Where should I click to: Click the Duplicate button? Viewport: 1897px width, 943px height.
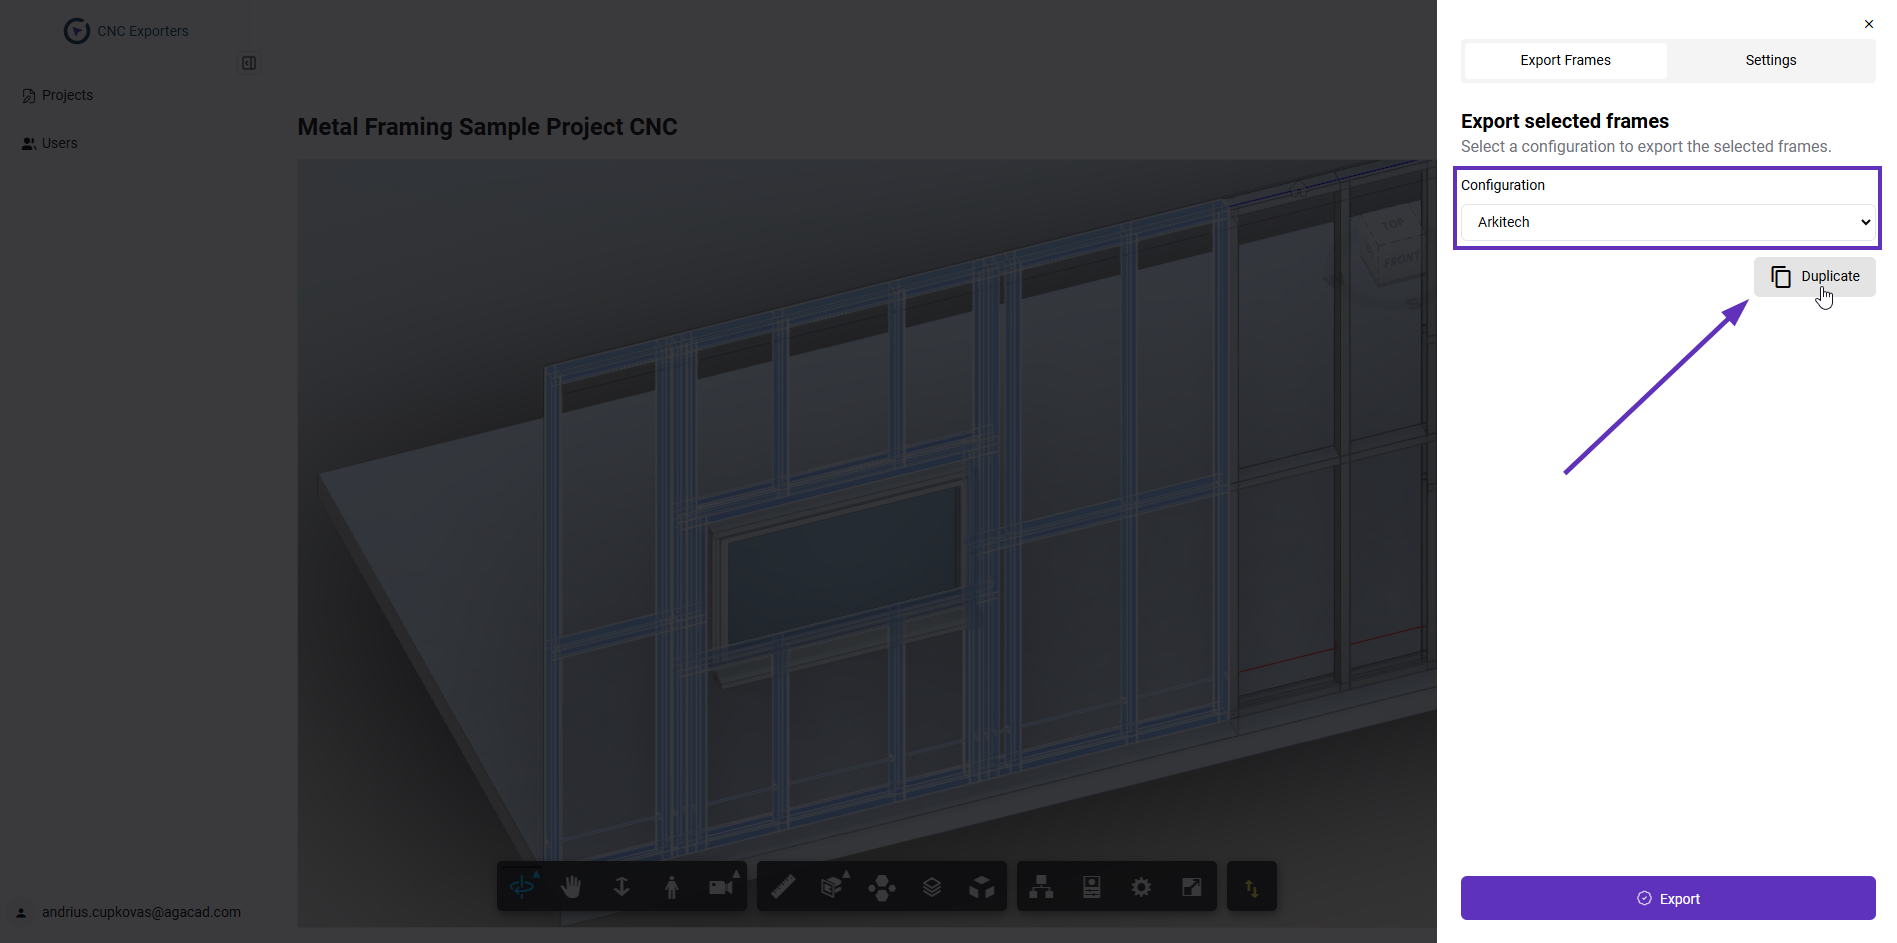point(1814,276)
